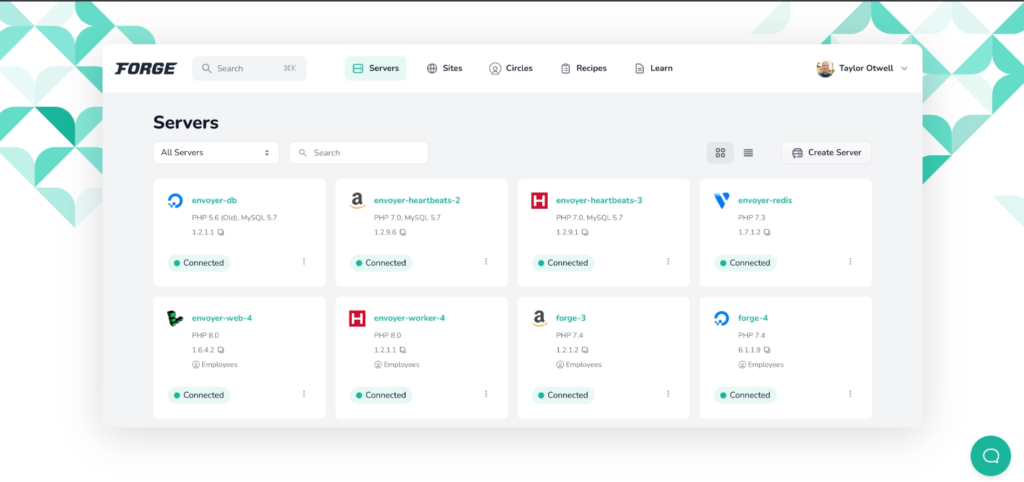Screen dimensions: 1024x482
Task: Focus the top navigation Search box
Action: tap(249, 69)
